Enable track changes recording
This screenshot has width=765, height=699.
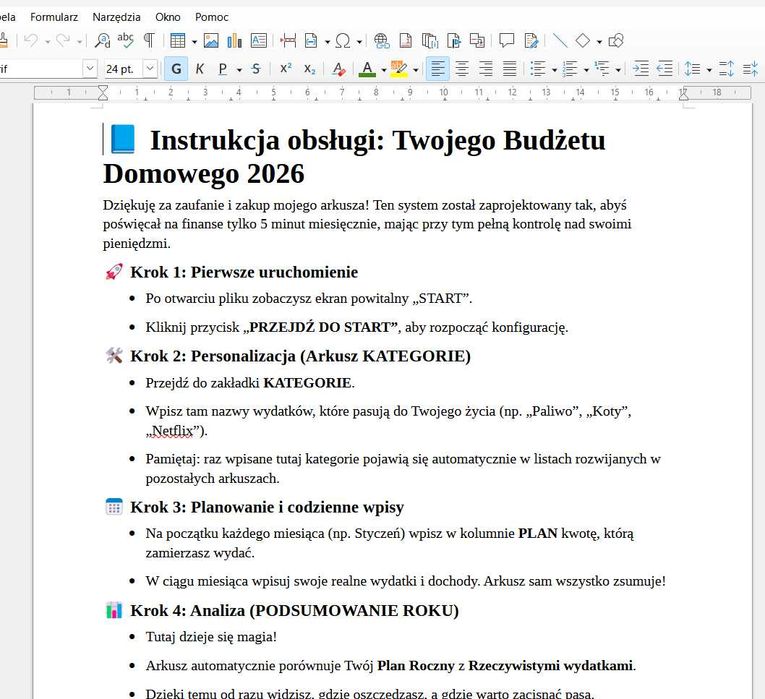click(531, 41)
